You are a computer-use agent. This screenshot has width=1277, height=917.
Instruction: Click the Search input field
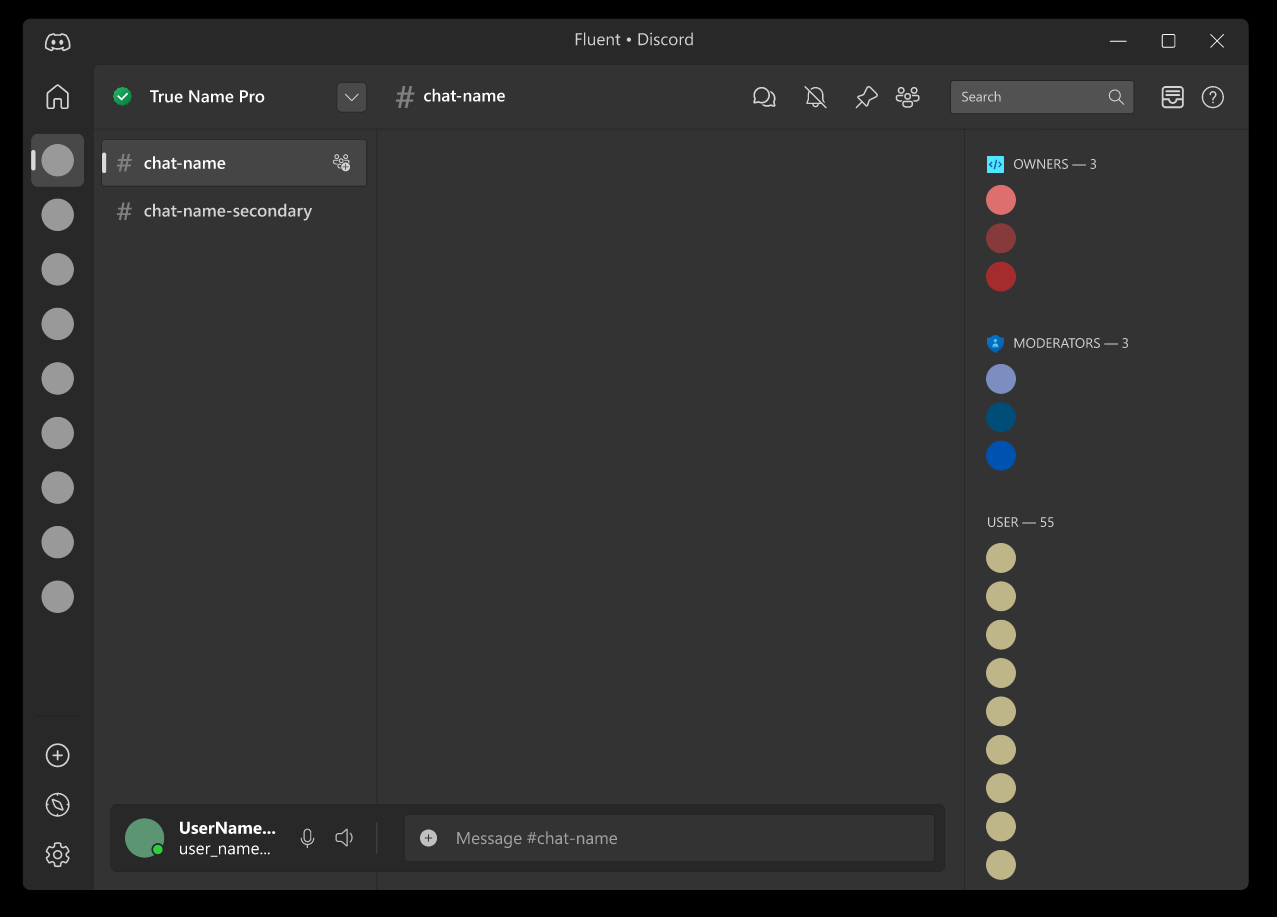click(1032, 97)
